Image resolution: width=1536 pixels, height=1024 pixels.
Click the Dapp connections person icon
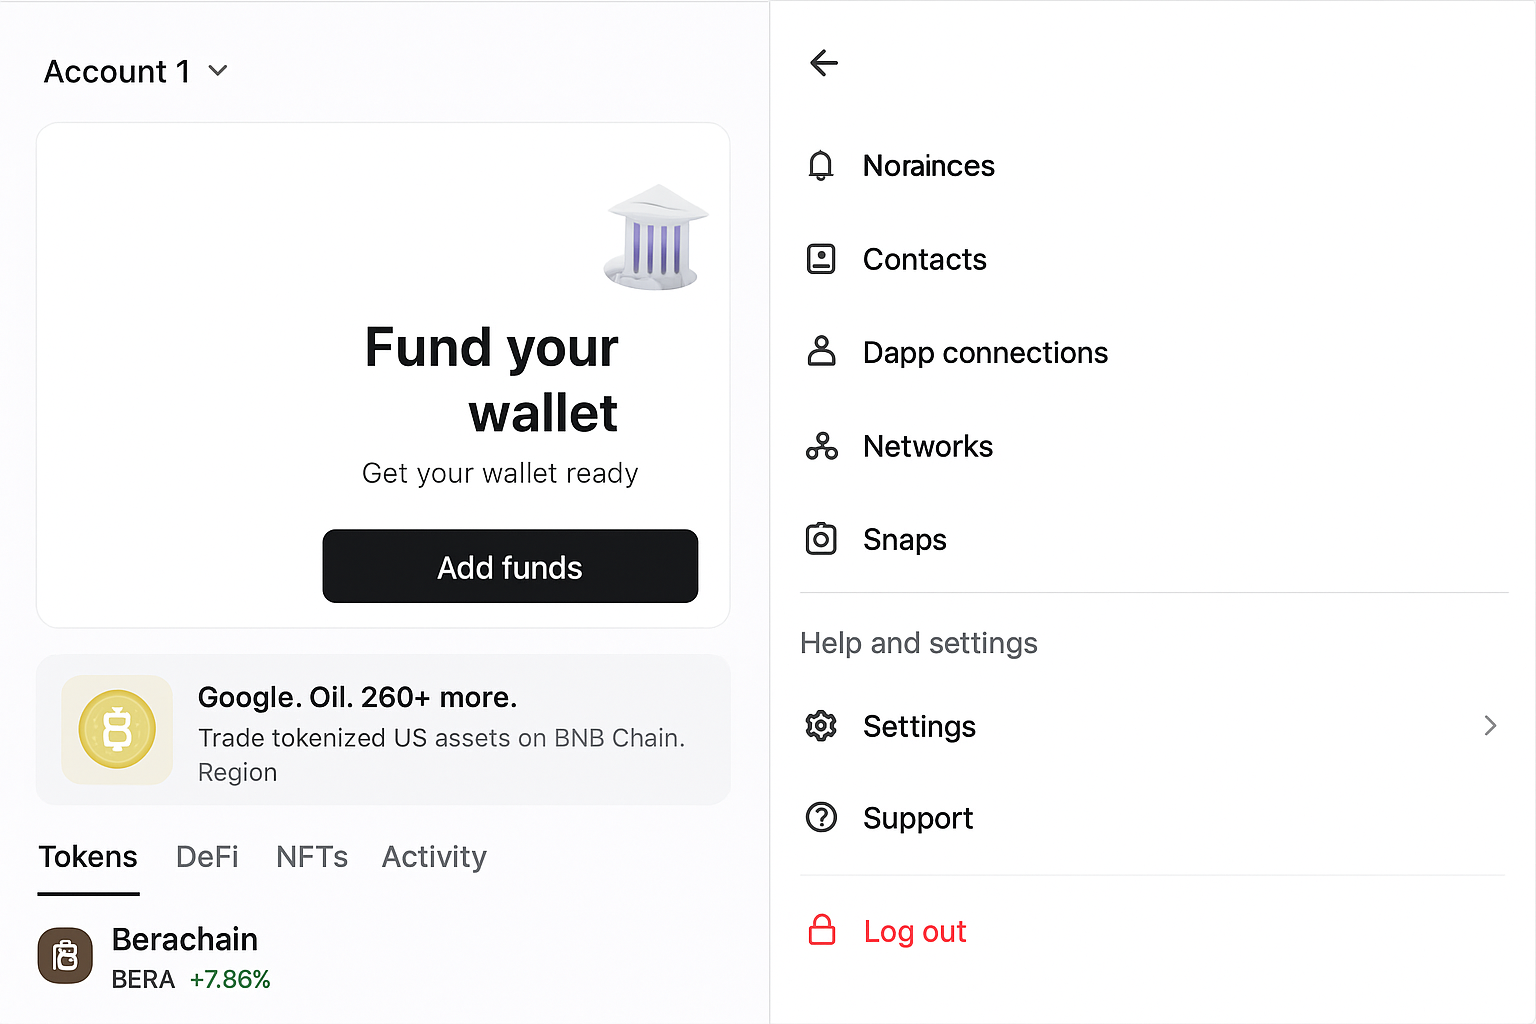pyautogui.click(x=821, y=352)
